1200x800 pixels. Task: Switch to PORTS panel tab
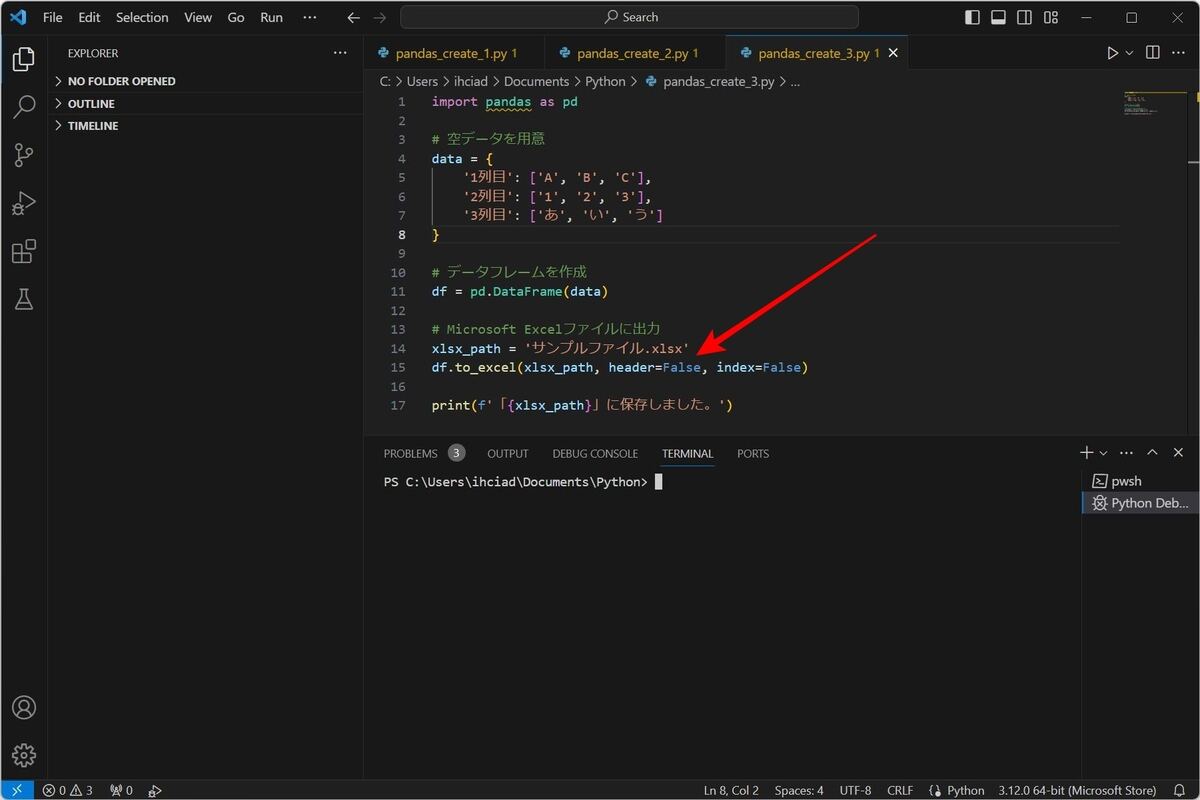(x=753, y=453)
